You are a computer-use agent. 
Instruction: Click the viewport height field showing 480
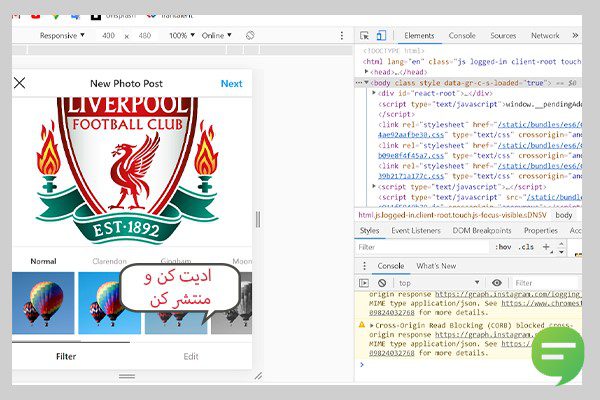coord(145,36)
